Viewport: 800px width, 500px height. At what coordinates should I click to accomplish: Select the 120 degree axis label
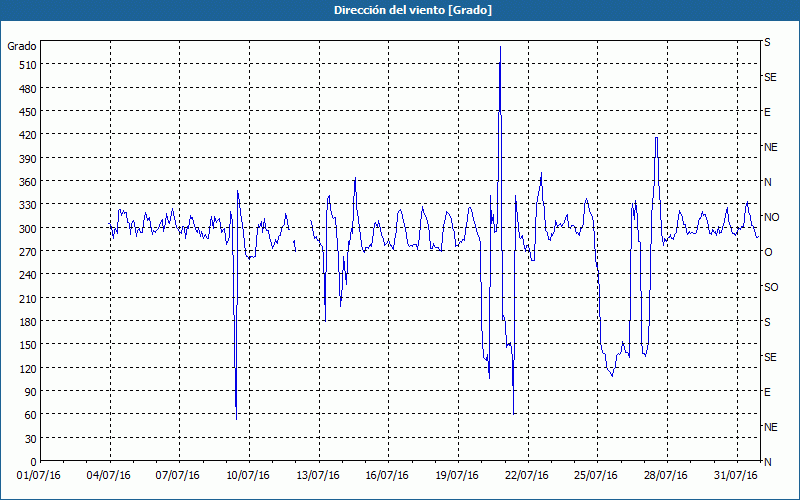click(x=29, y=369)
